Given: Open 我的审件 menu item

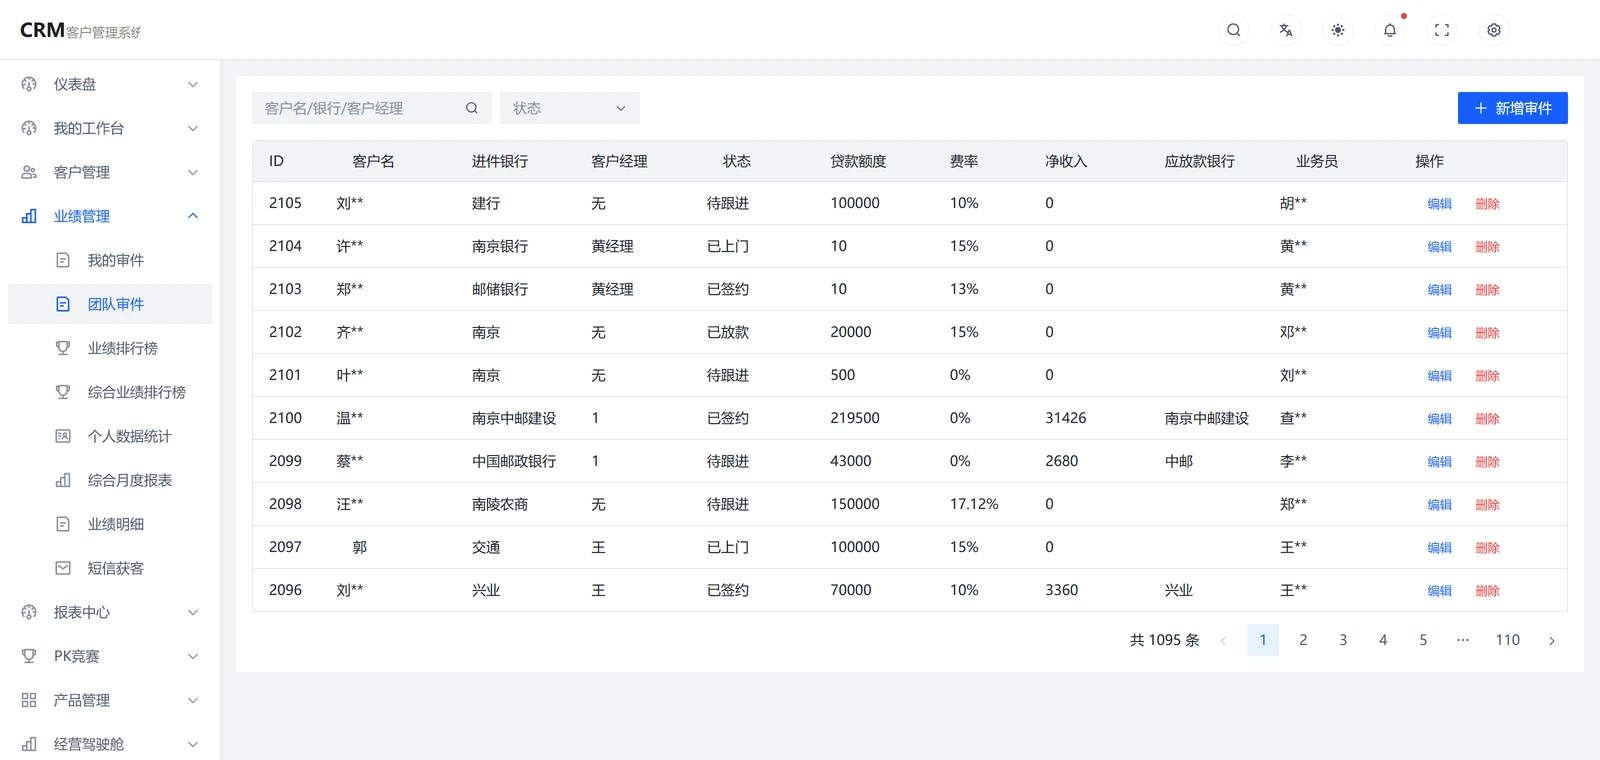Looking at the screenshot, I should point(110,260).
